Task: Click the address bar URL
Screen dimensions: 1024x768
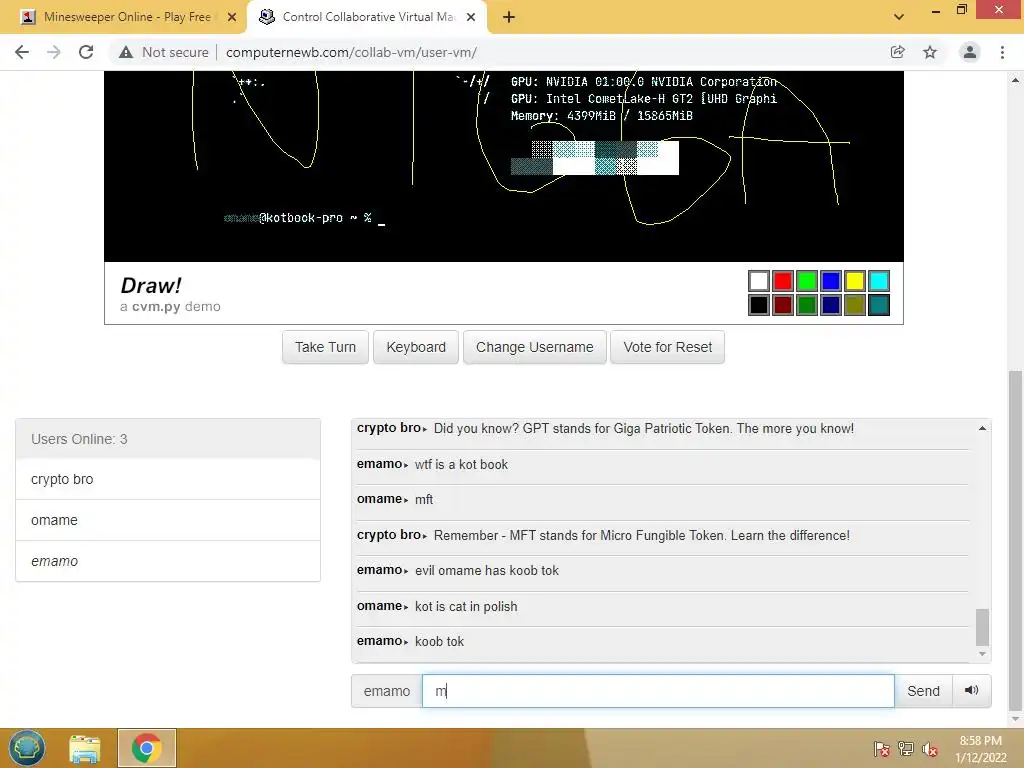Action: coord(351,52)
